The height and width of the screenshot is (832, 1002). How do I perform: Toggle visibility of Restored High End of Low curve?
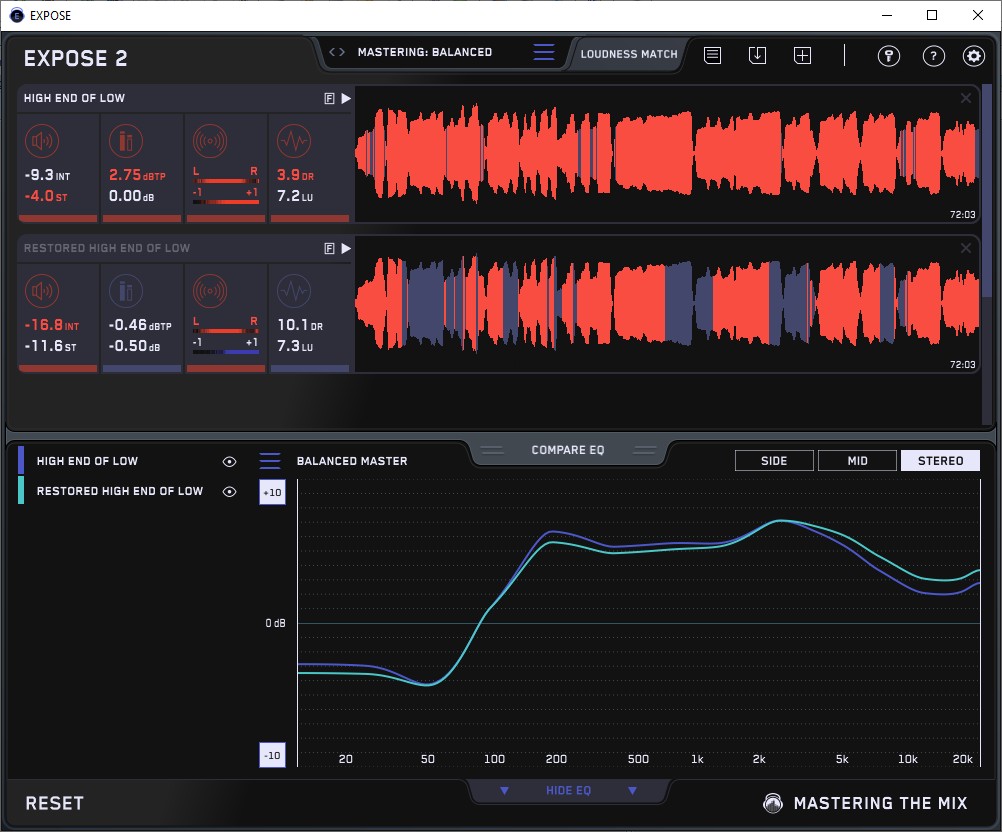click(x=229, y=492)
